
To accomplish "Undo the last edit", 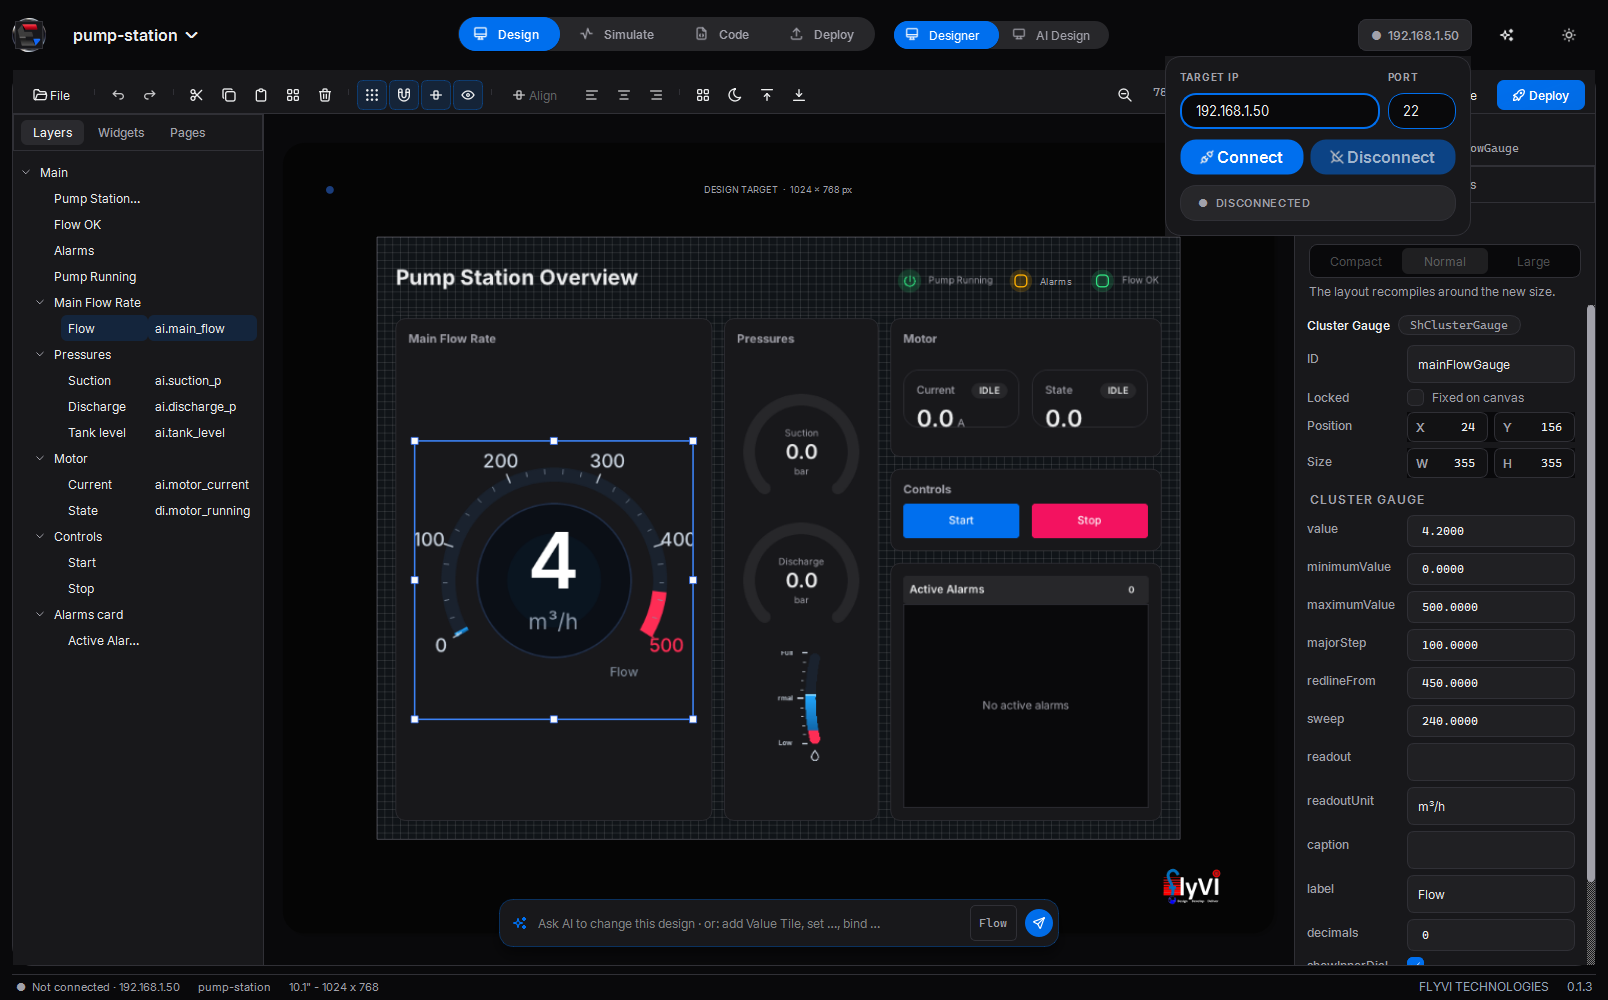I will coord(118,95).
